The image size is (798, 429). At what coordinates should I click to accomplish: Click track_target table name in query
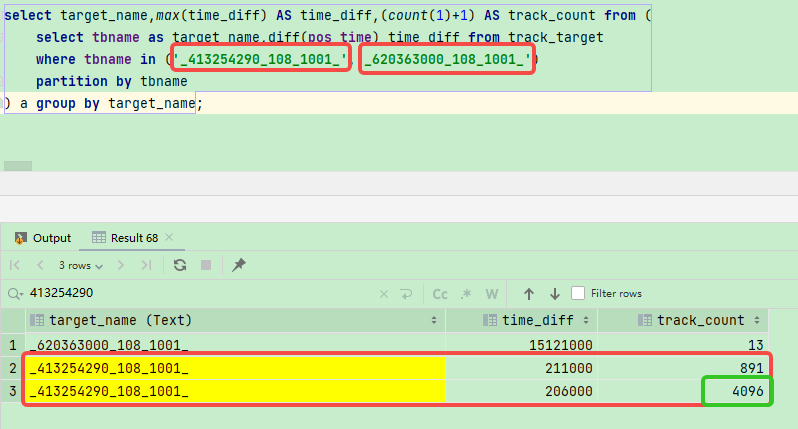(556, 37)
